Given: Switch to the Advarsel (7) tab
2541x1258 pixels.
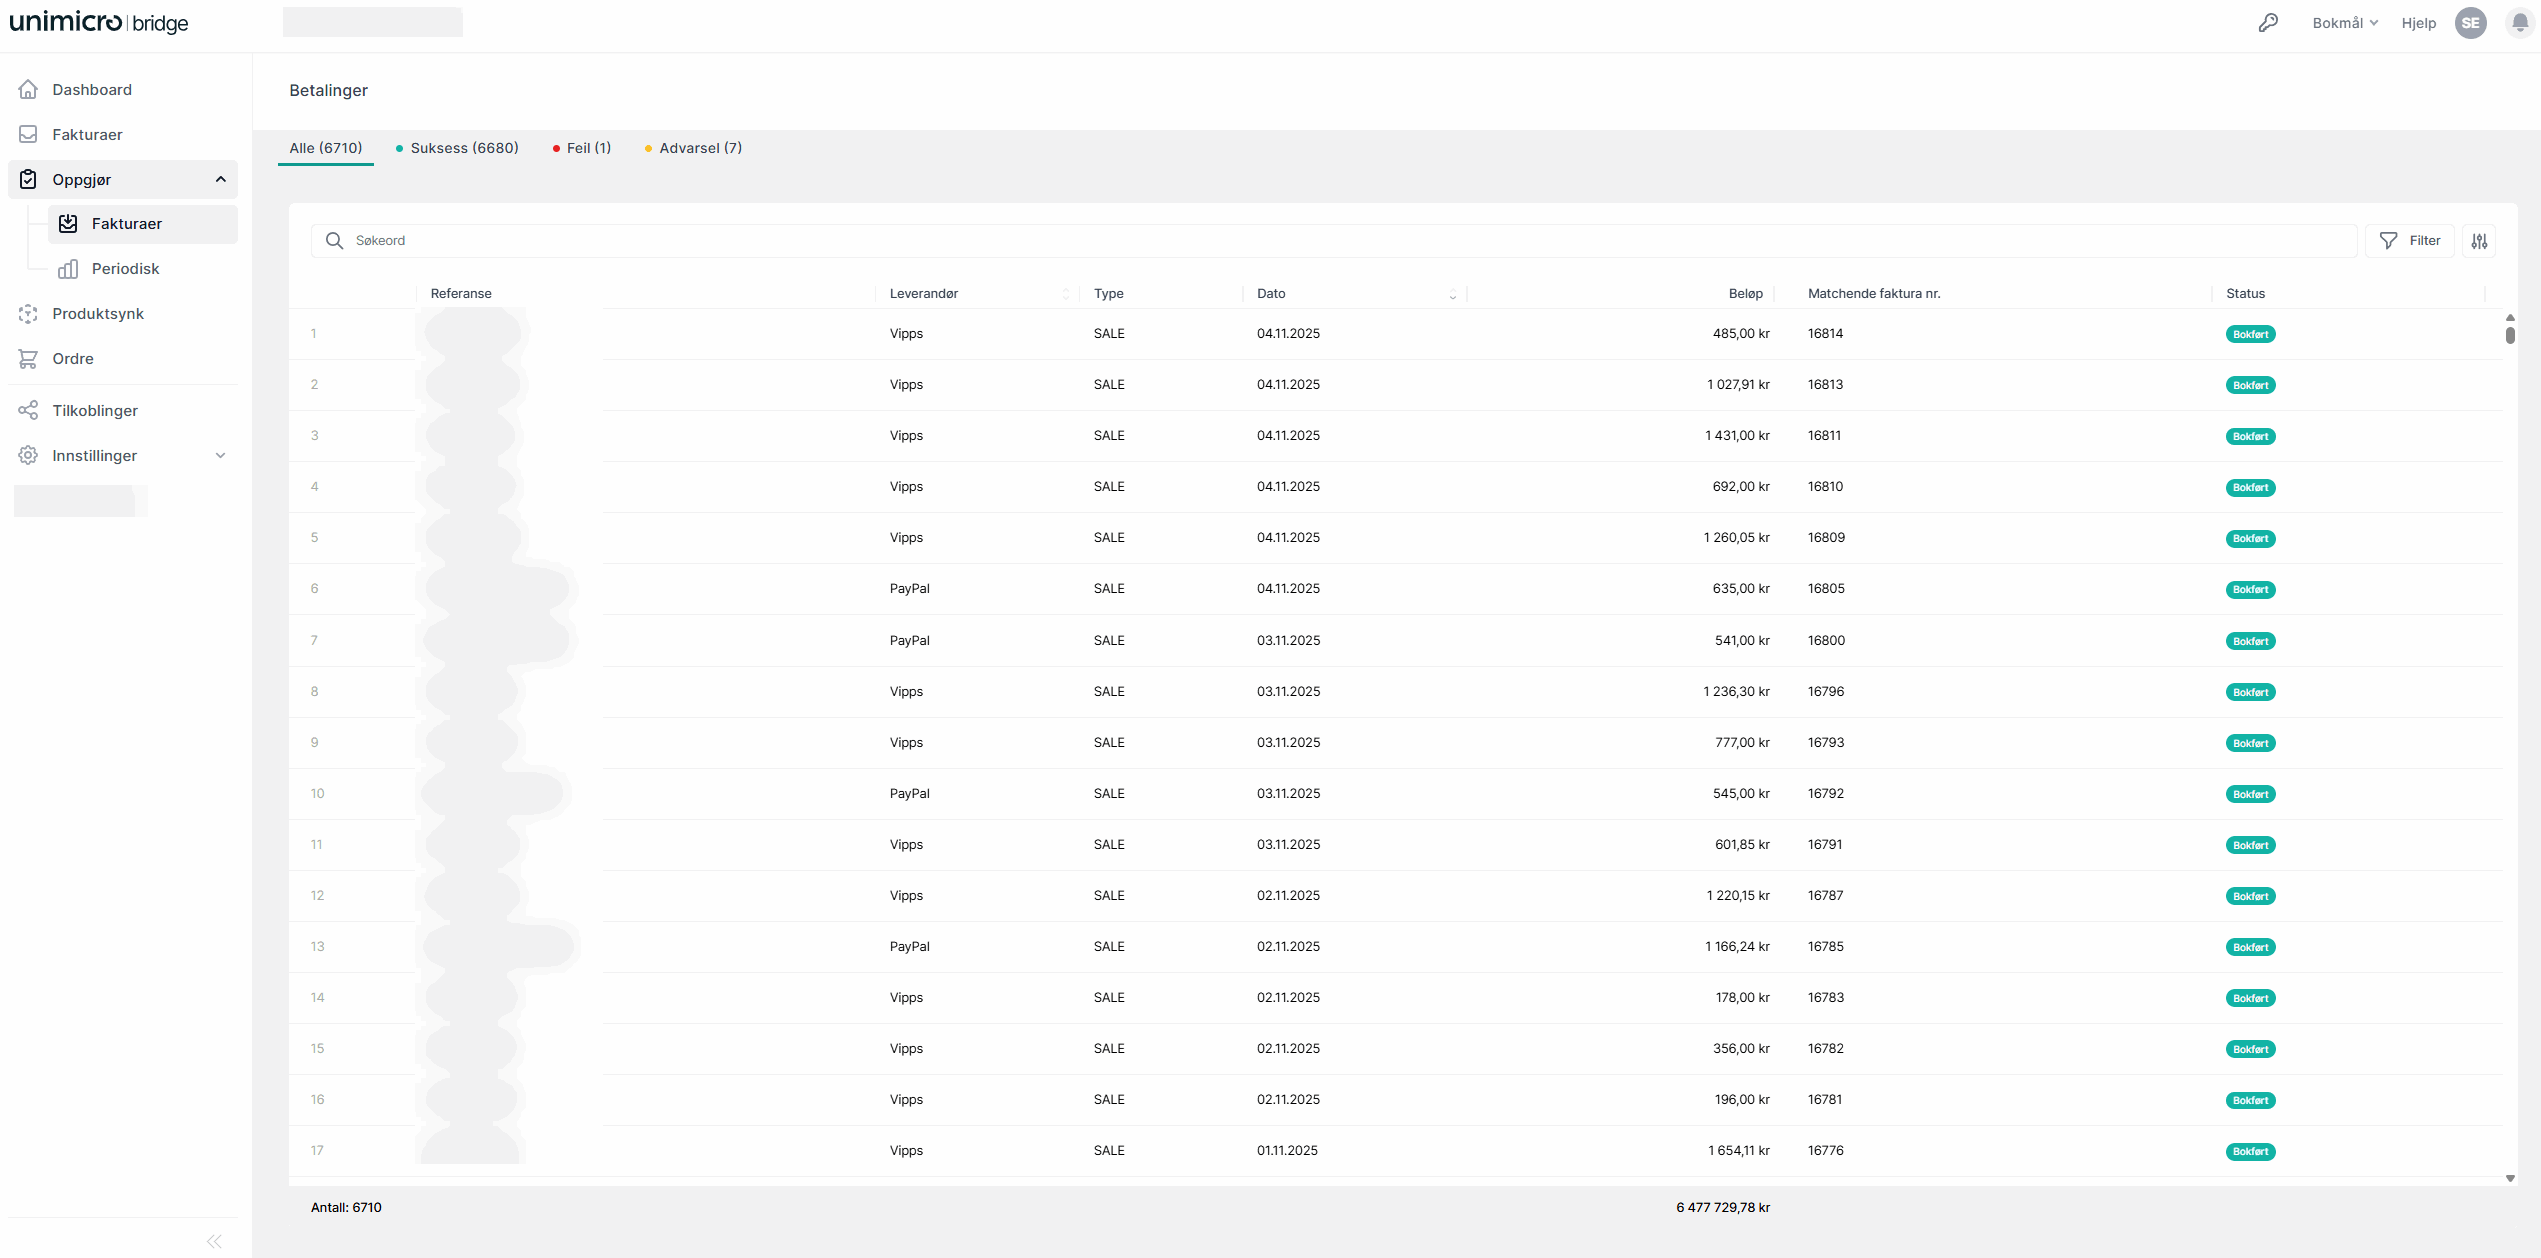Looking at the screenshot, I should point(694,148).
